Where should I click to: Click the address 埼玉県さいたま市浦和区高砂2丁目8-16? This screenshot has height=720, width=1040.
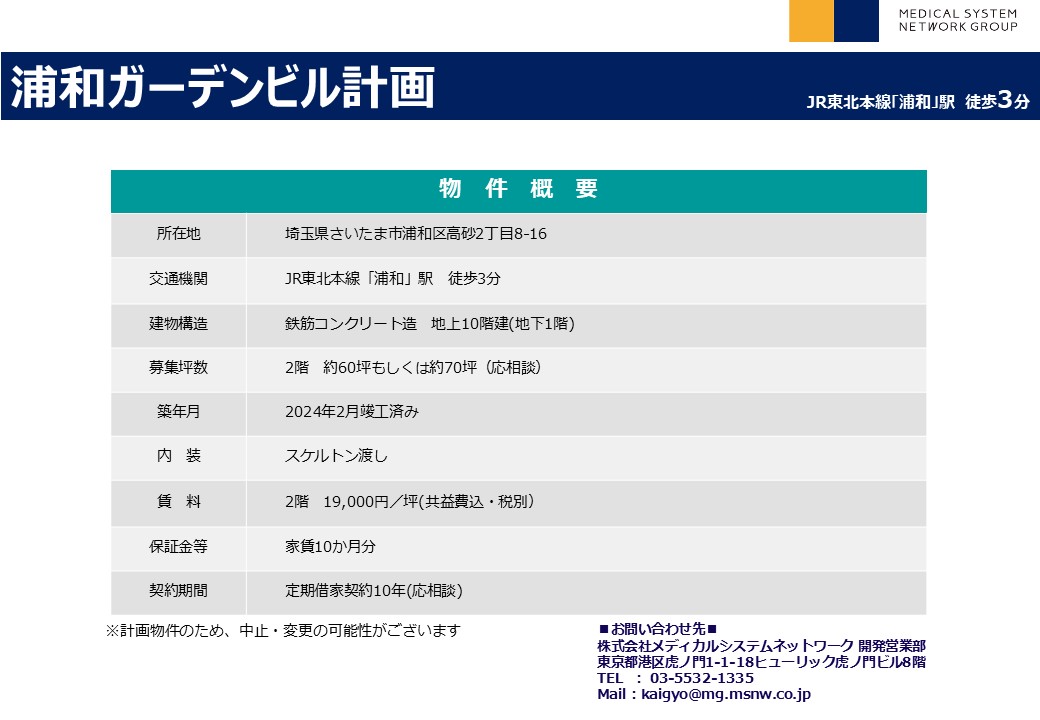tap(415, 234)
